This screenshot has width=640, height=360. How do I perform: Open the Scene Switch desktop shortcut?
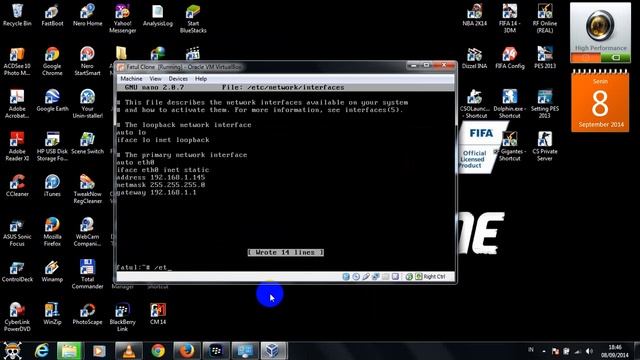pos(87,143)
